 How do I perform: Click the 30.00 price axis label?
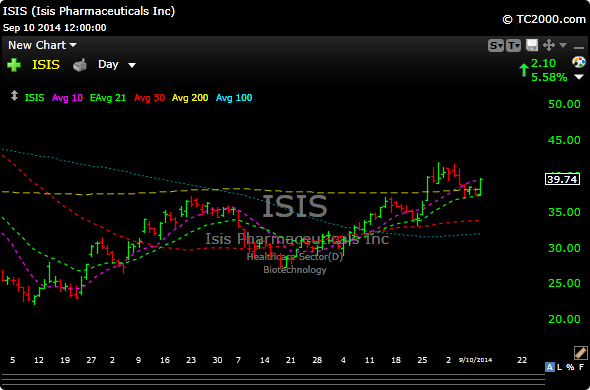click(564, 248)
